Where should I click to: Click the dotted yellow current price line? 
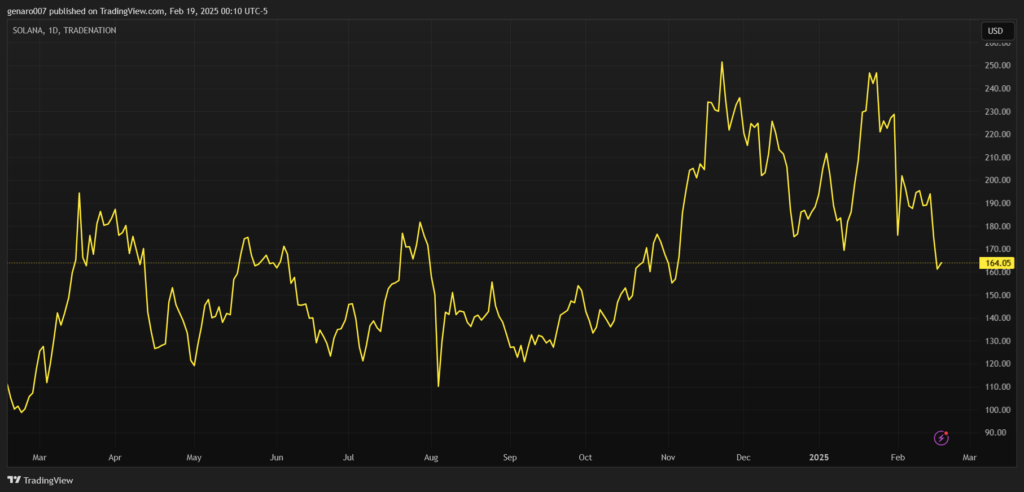click(x=500, y=263)
